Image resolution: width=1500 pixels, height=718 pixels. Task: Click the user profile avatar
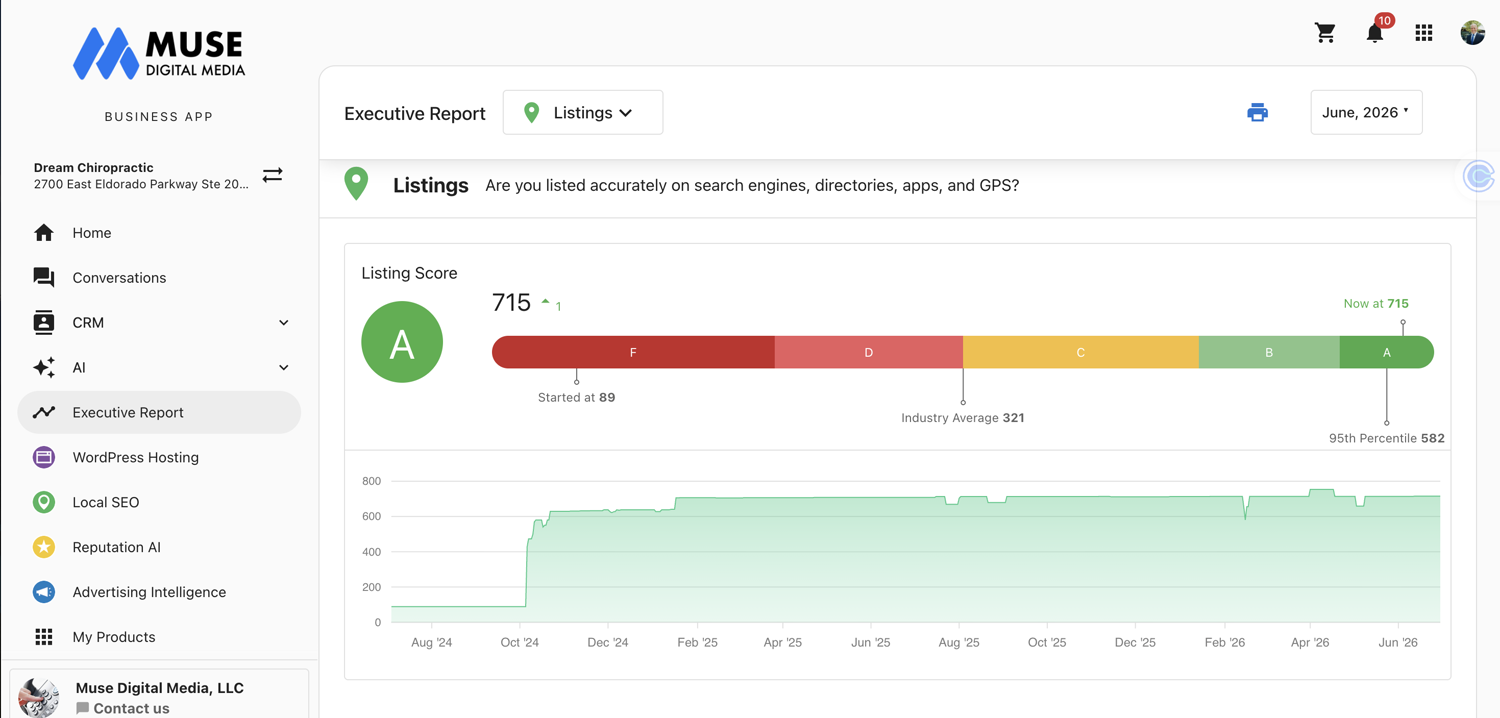pos(1472,33)
